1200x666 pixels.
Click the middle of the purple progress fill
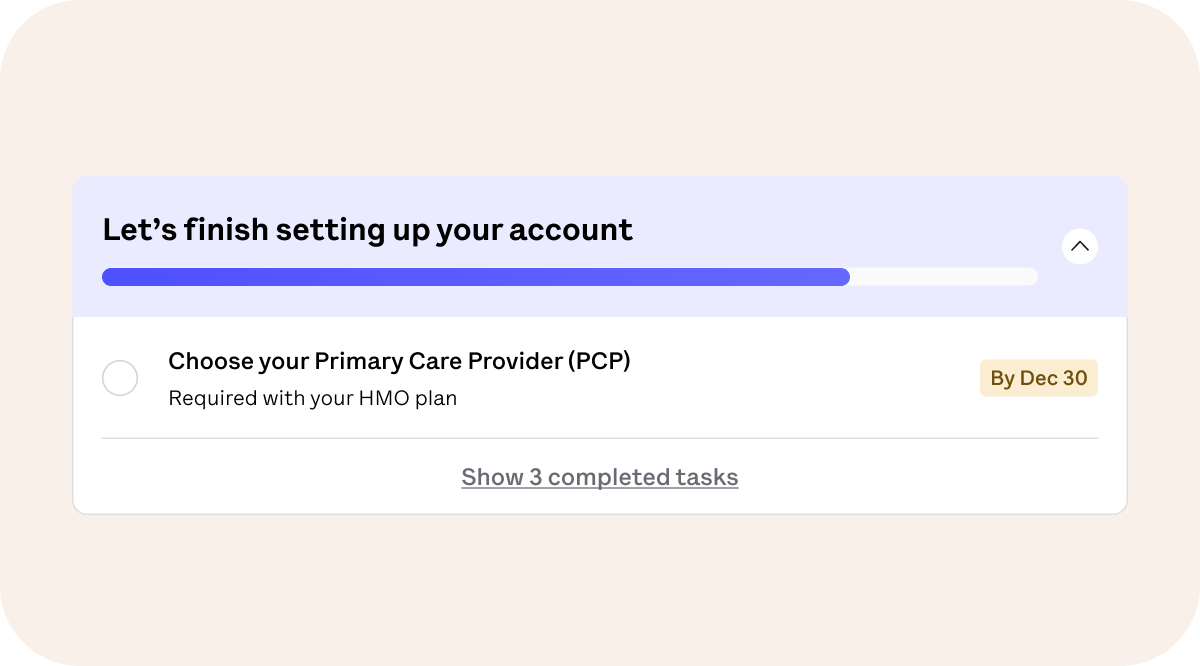(476, 277)
